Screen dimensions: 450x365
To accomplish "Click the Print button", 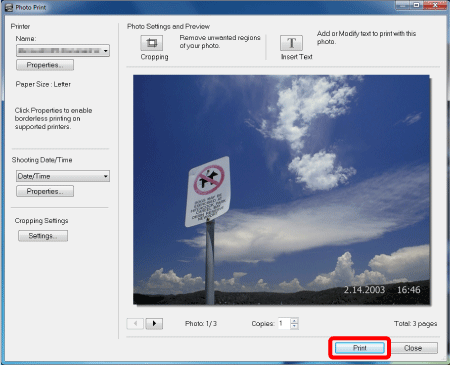I will (x=360, y=348).
